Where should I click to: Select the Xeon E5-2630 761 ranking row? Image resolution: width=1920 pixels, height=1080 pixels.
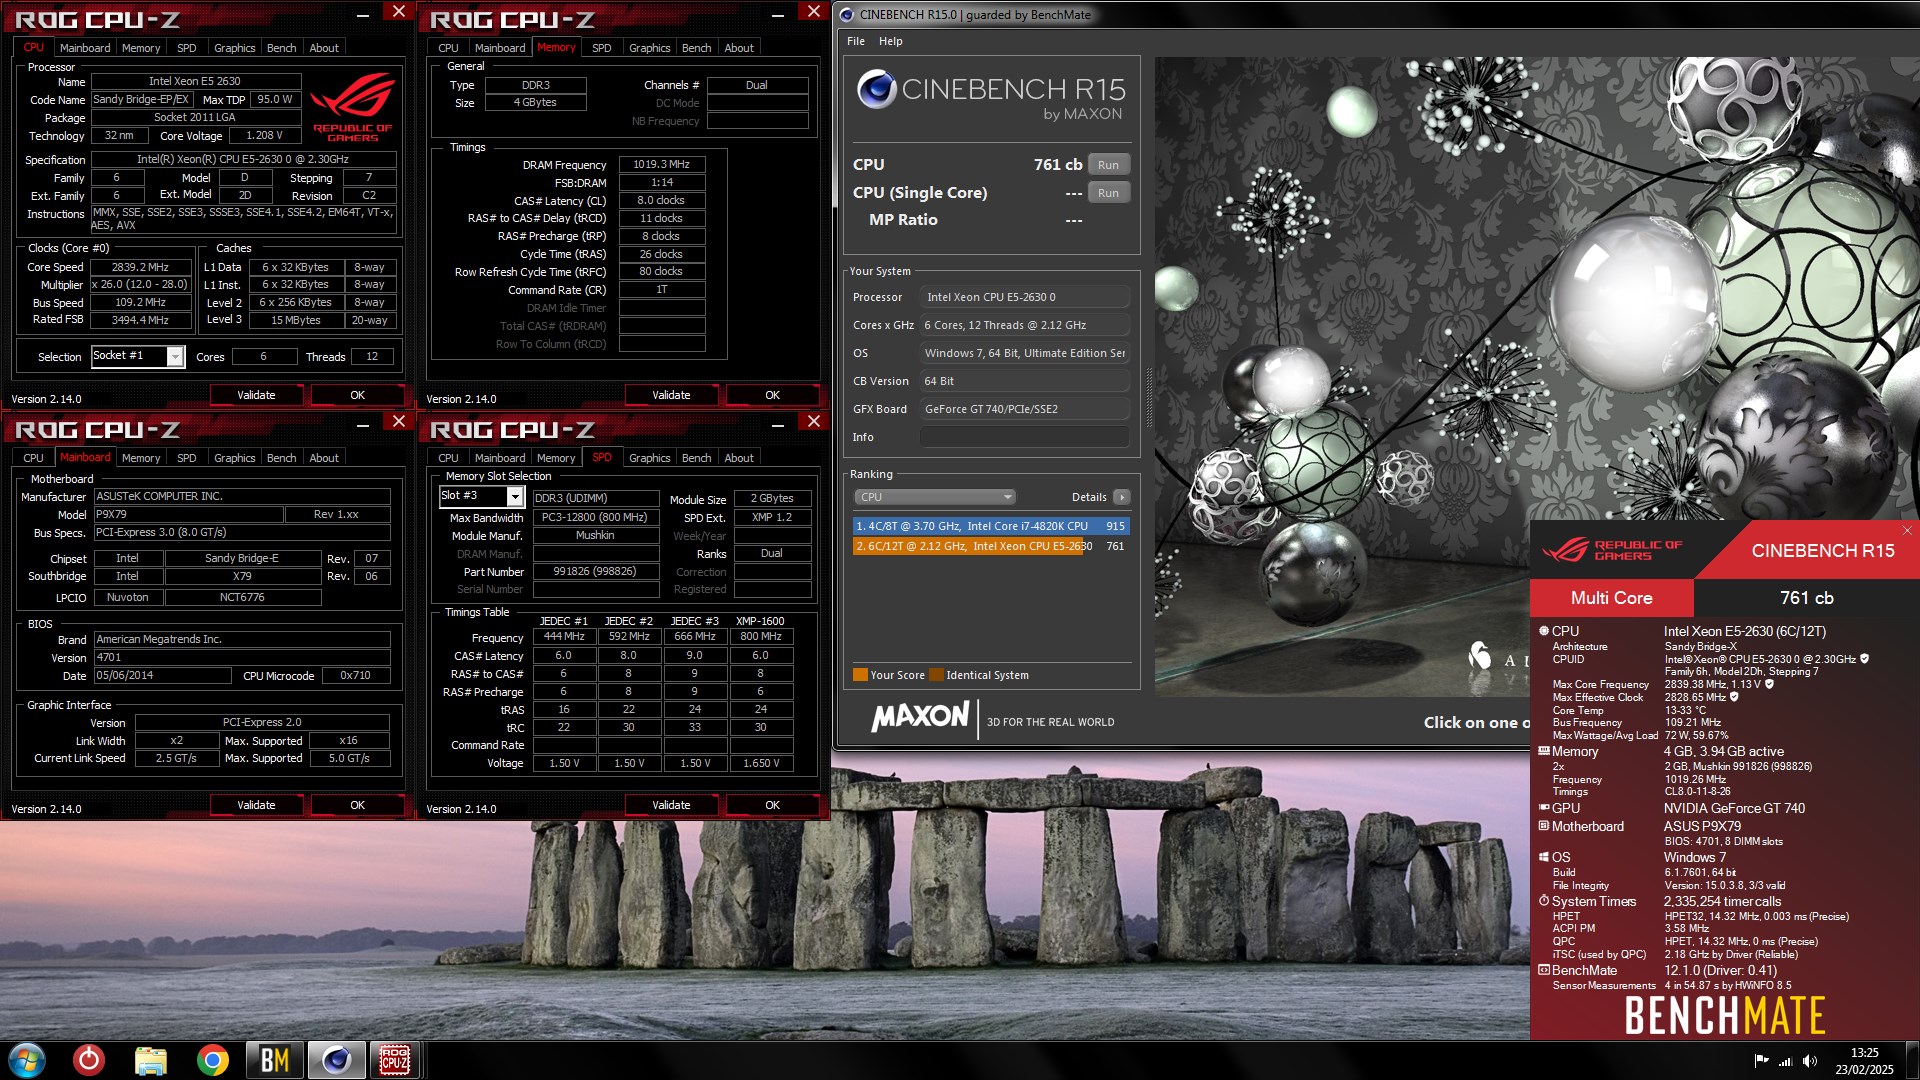tap(991, 546)
